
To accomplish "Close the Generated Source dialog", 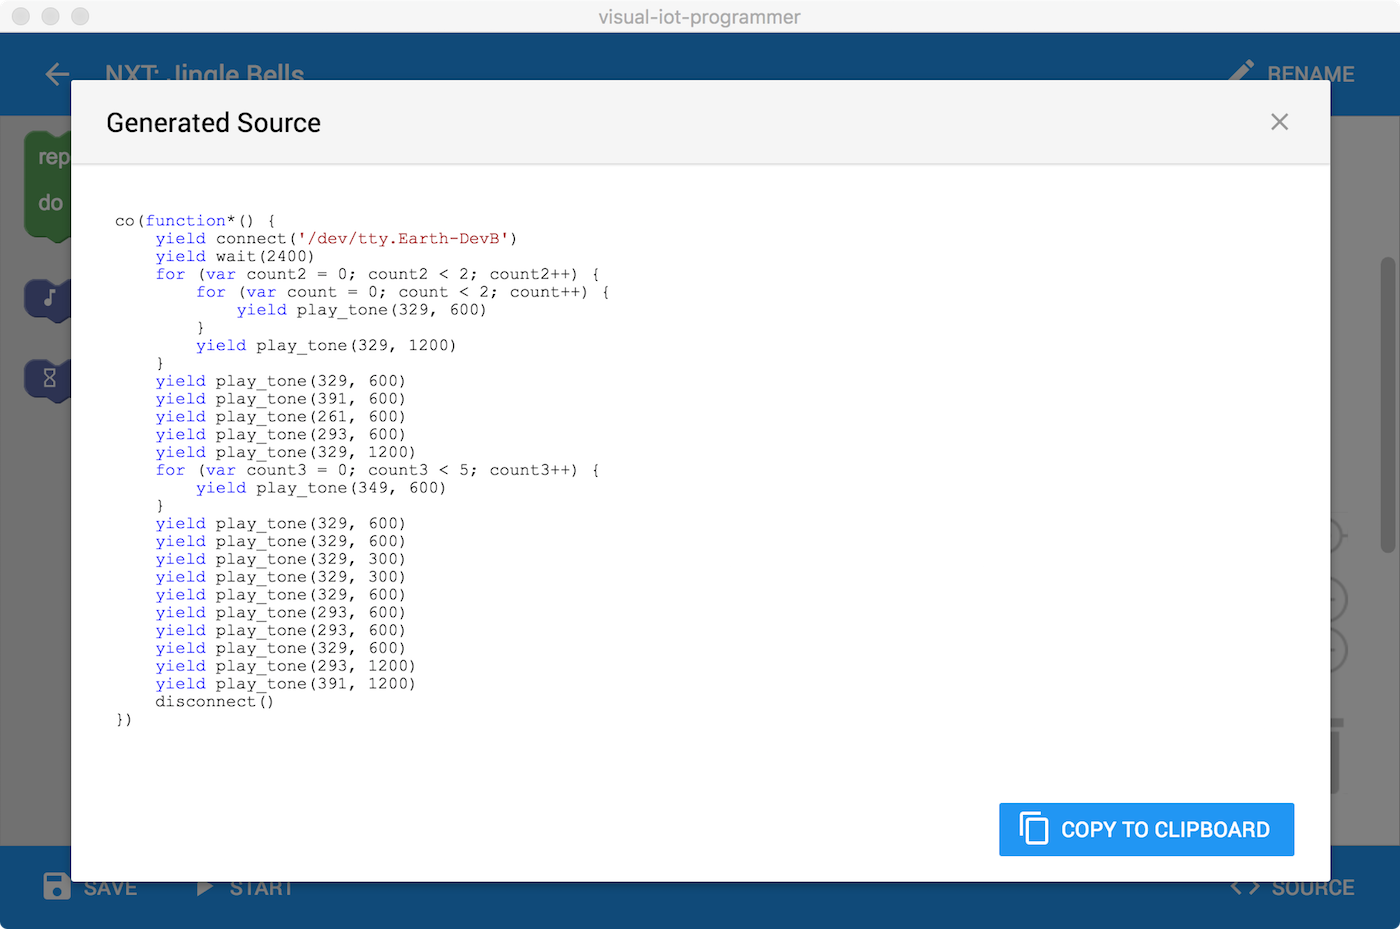I will [x=1279, y=122].
